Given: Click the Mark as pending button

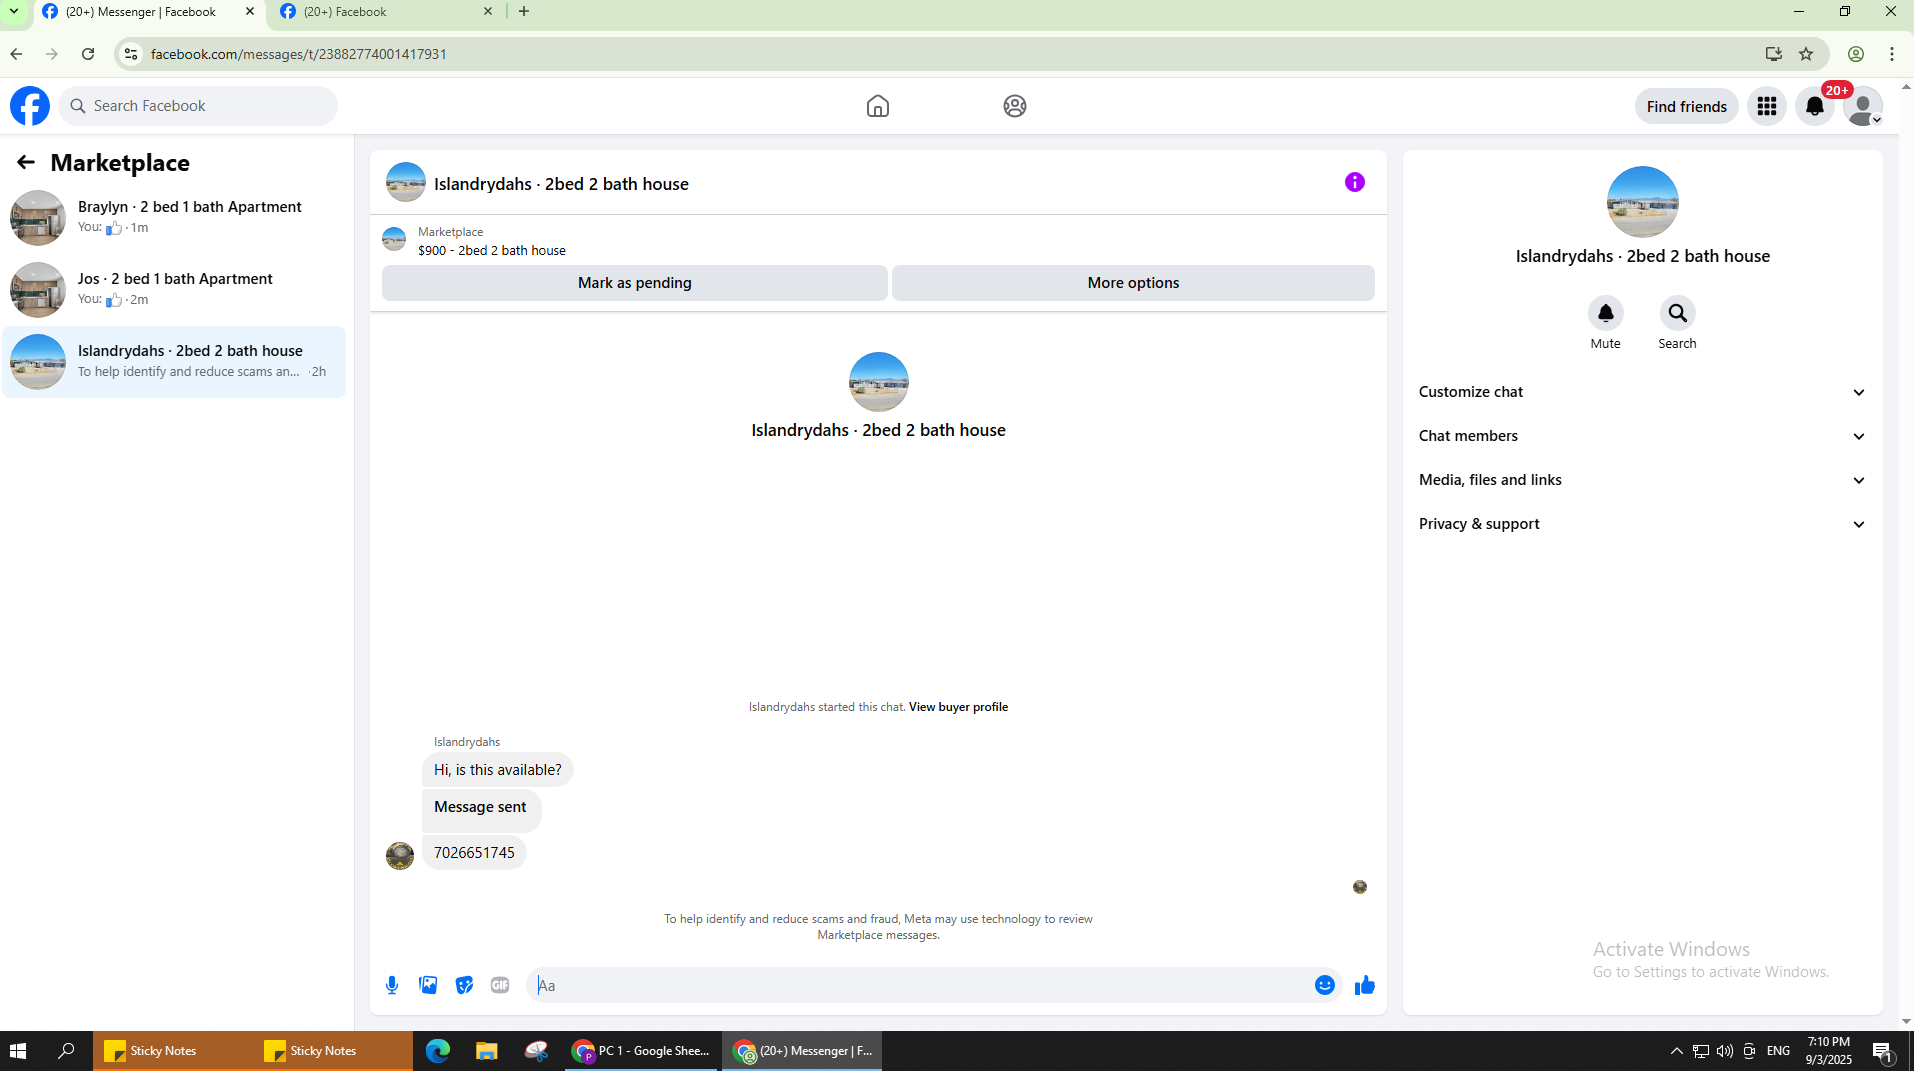Looking at the screenshot, I should click(634, 283).
